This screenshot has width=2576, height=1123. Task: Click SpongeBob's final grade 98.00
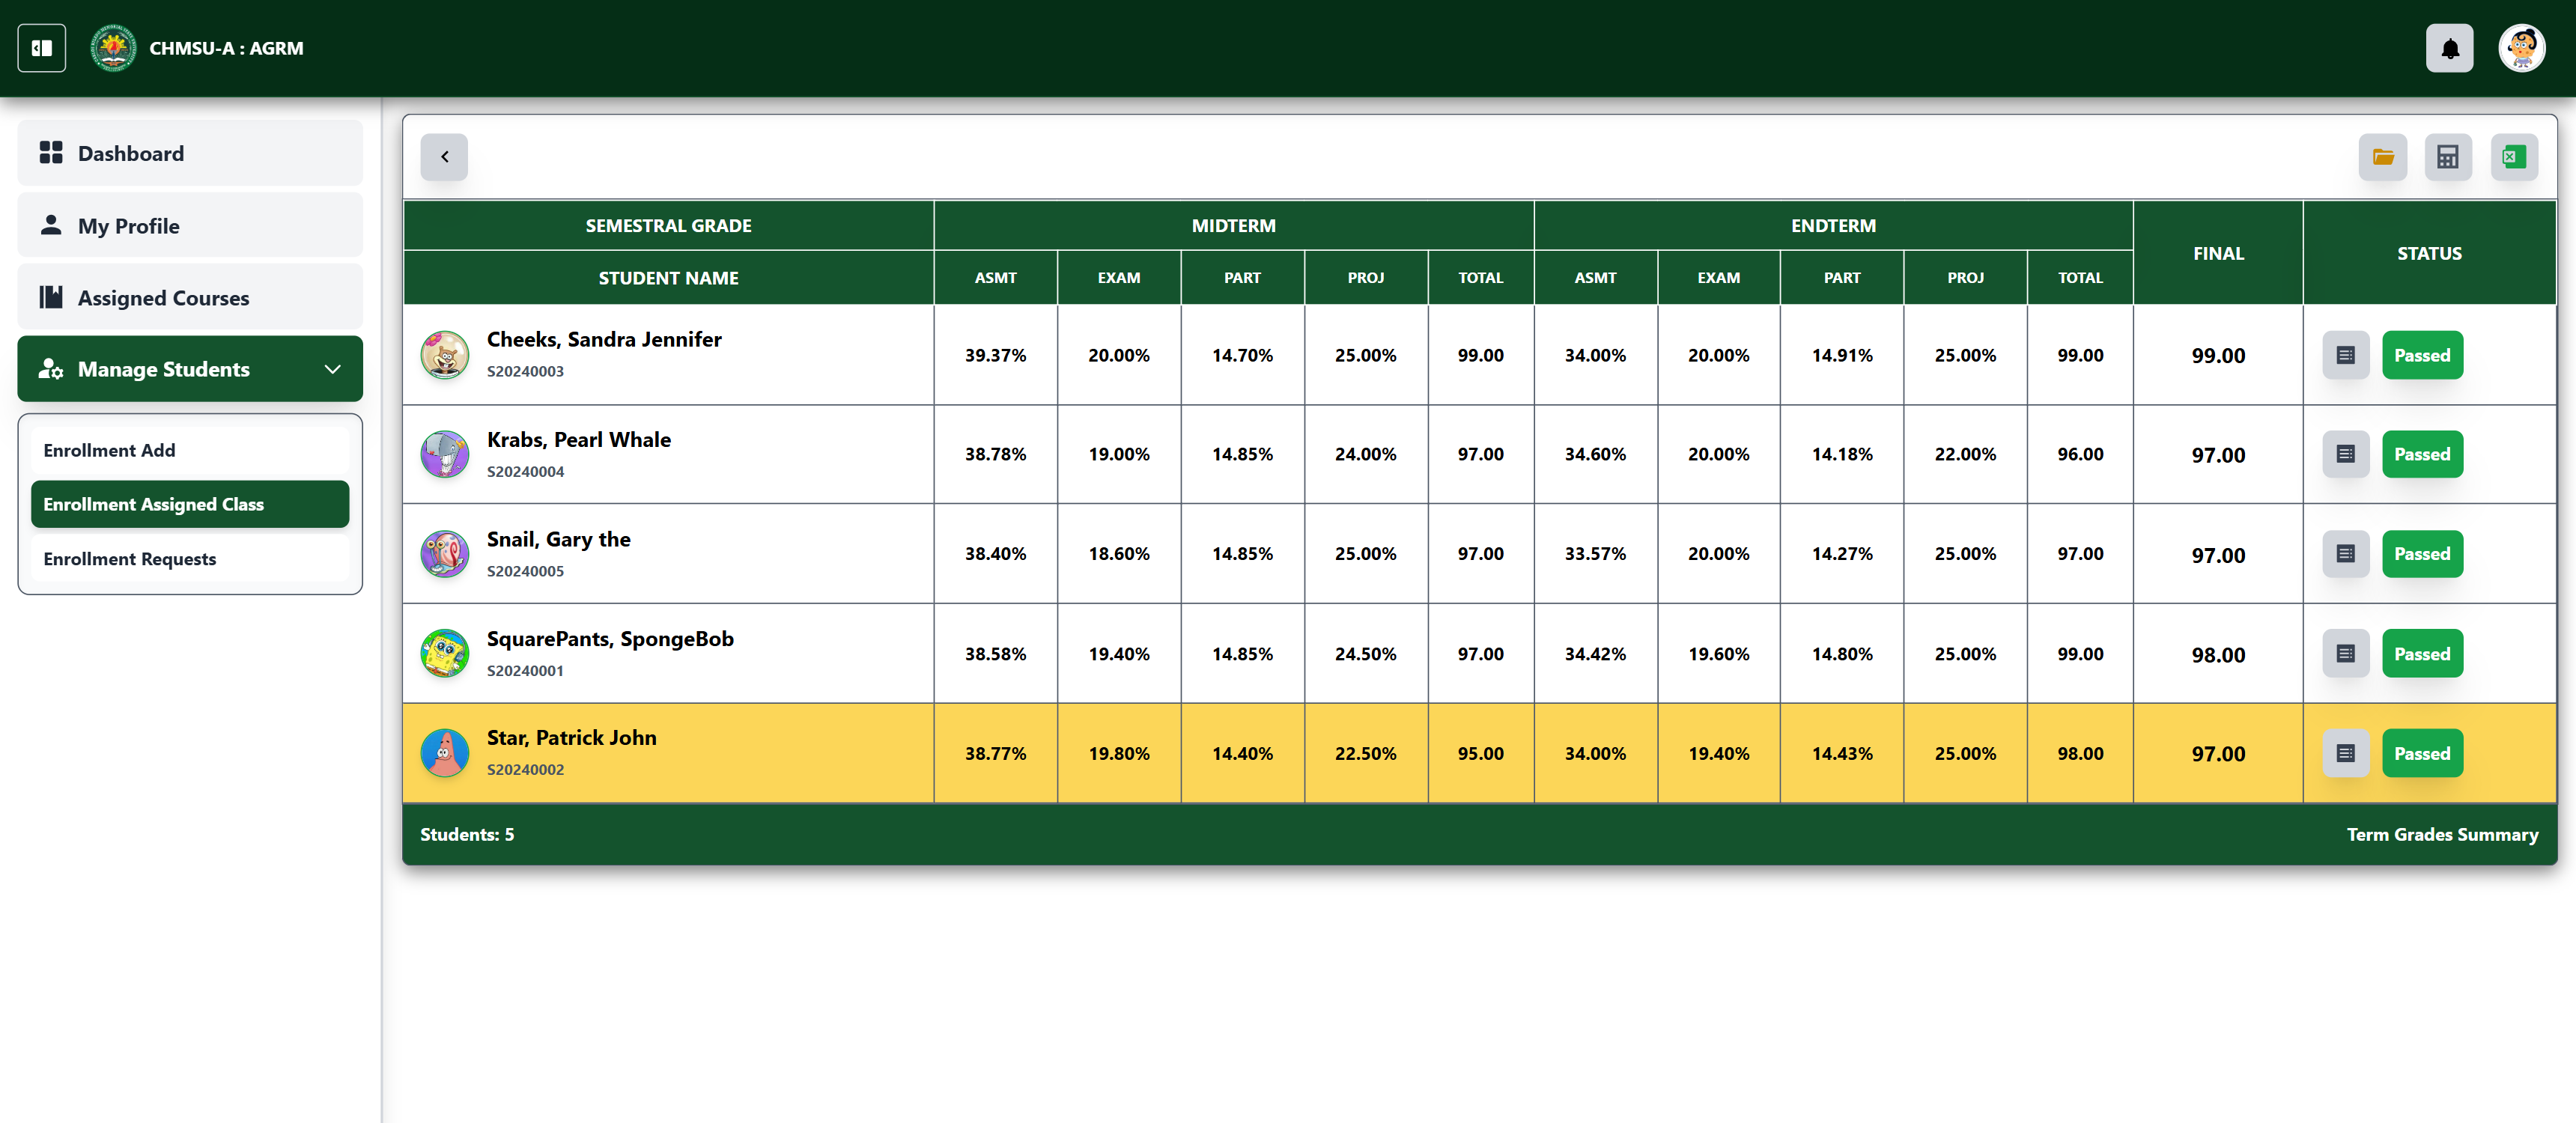pyautogui.click(x=2218, y=655)
